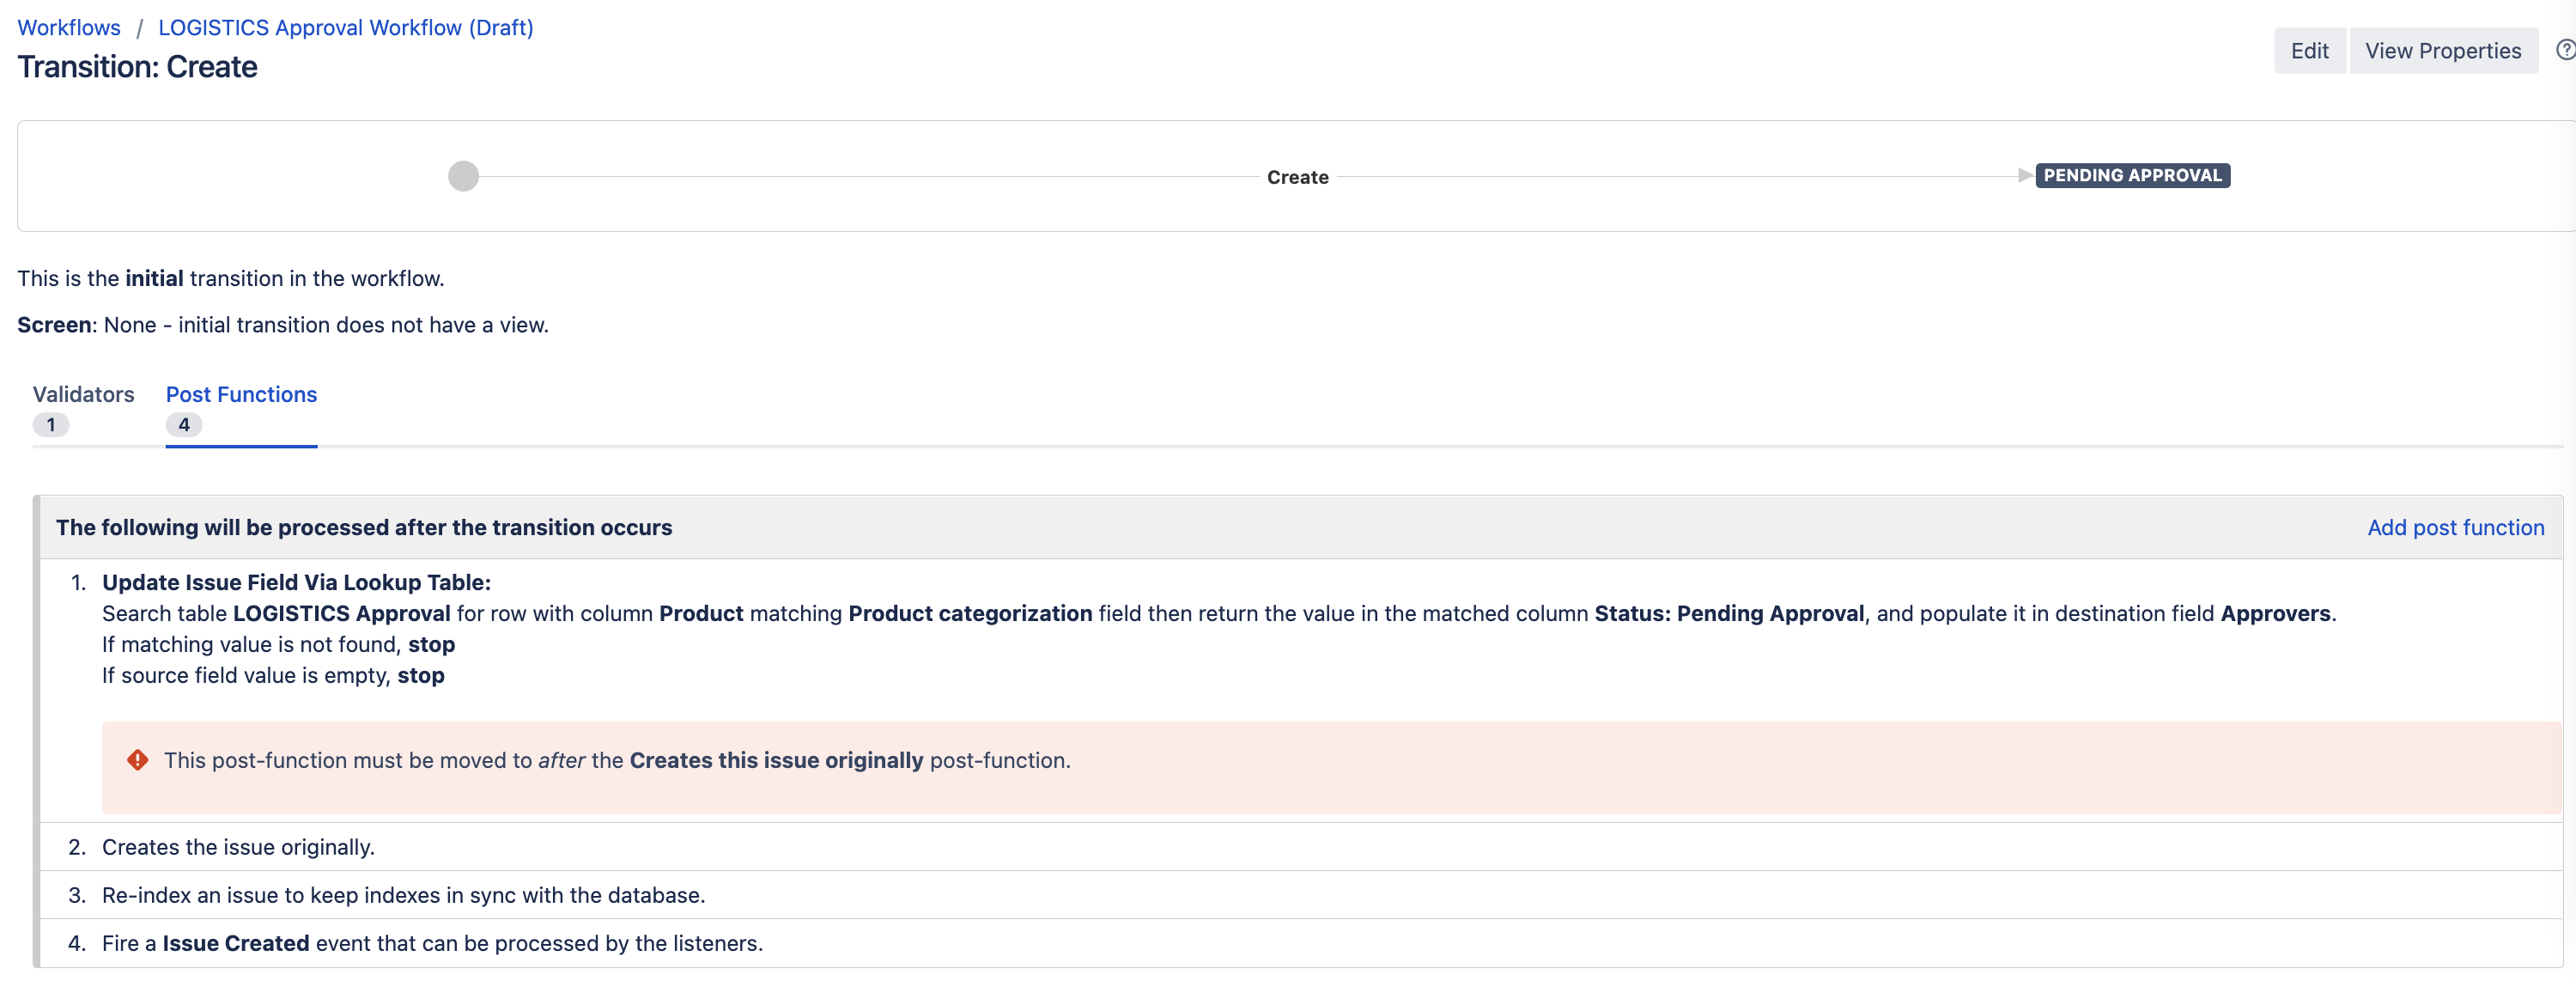Open LOGISTICS Approval Workflow (Draft) link
This screenshot has height=993, width=2576.
tap(346, 27)
